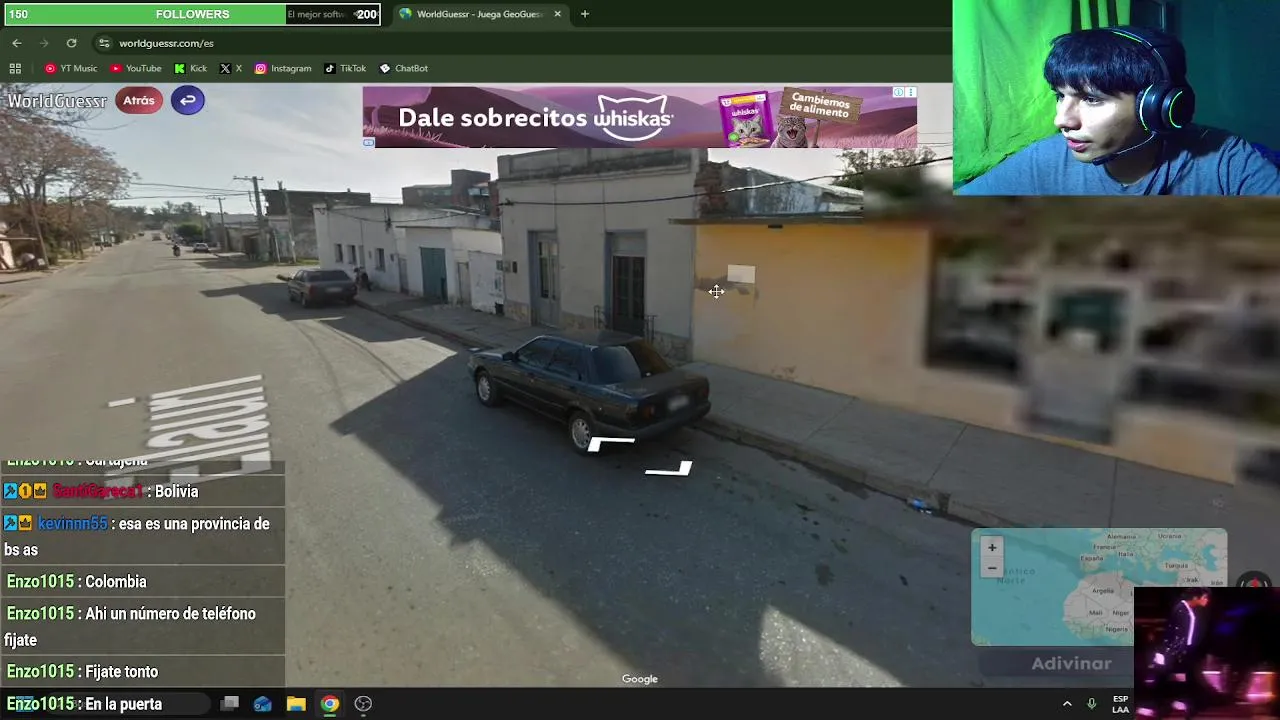Select the WorldGuessr browser tab

click(480, 14)
